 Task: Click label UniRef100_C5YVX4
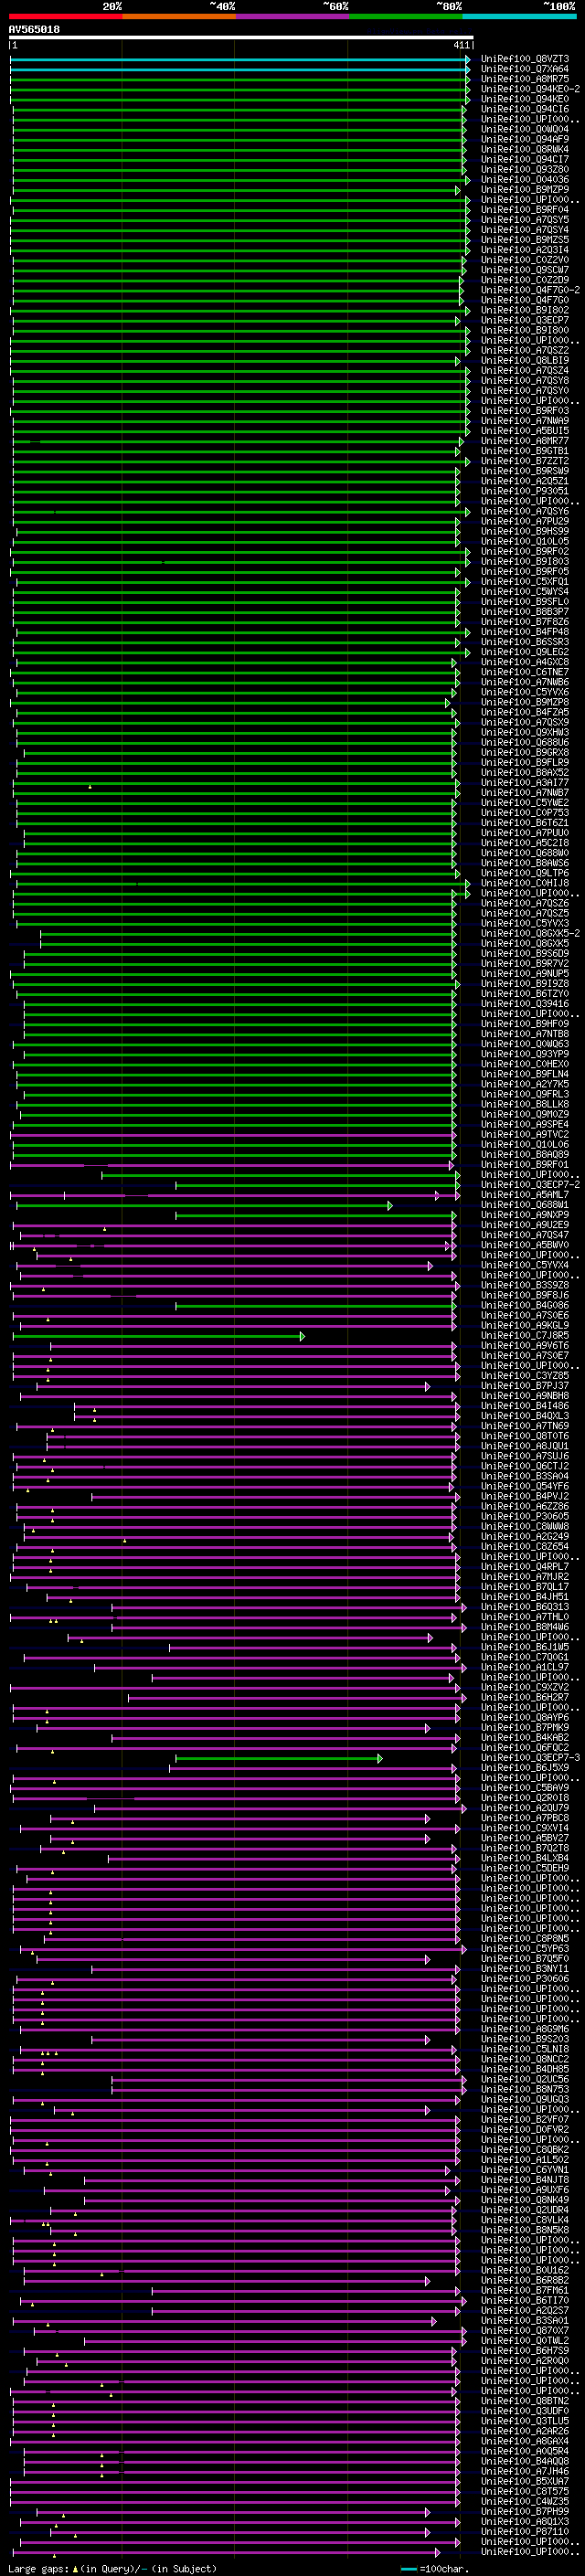tap(524, 1265)
